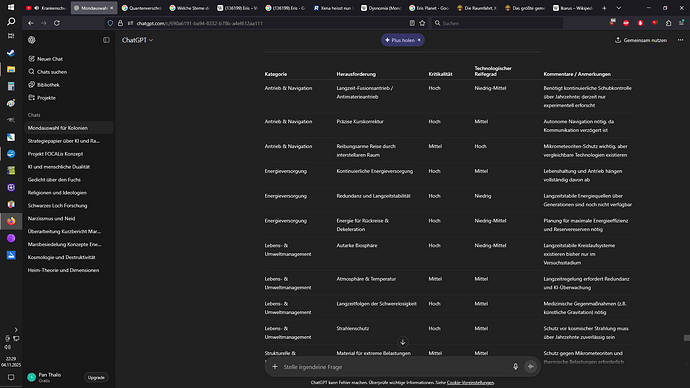Open chat Narzissmus und Neid
This screenshot has width=690, height=388.
coord(69,218)
